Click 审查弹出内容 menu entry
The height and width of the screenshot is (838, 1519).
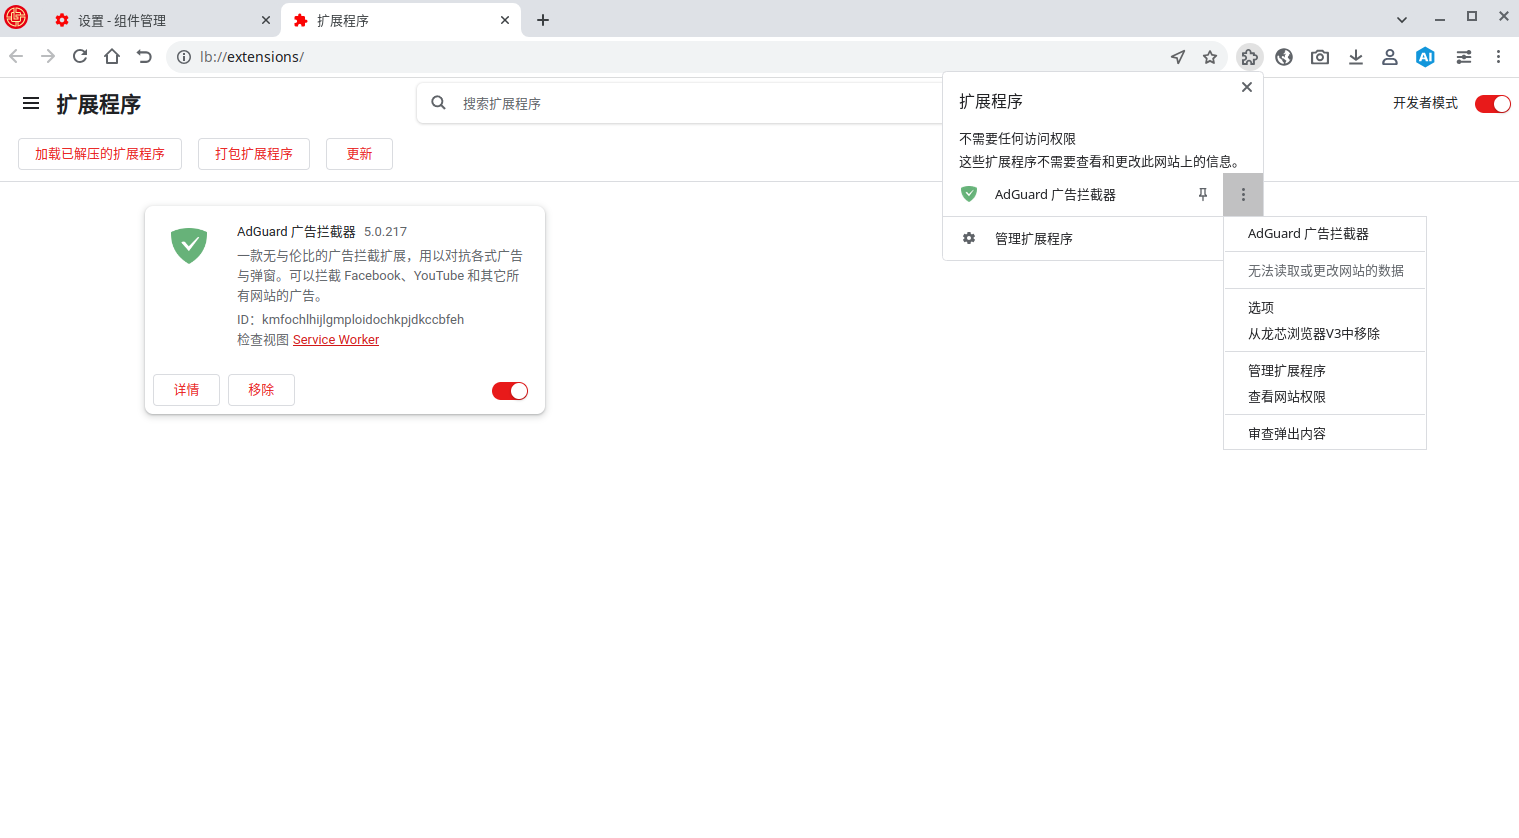(x=1325, y=434)
